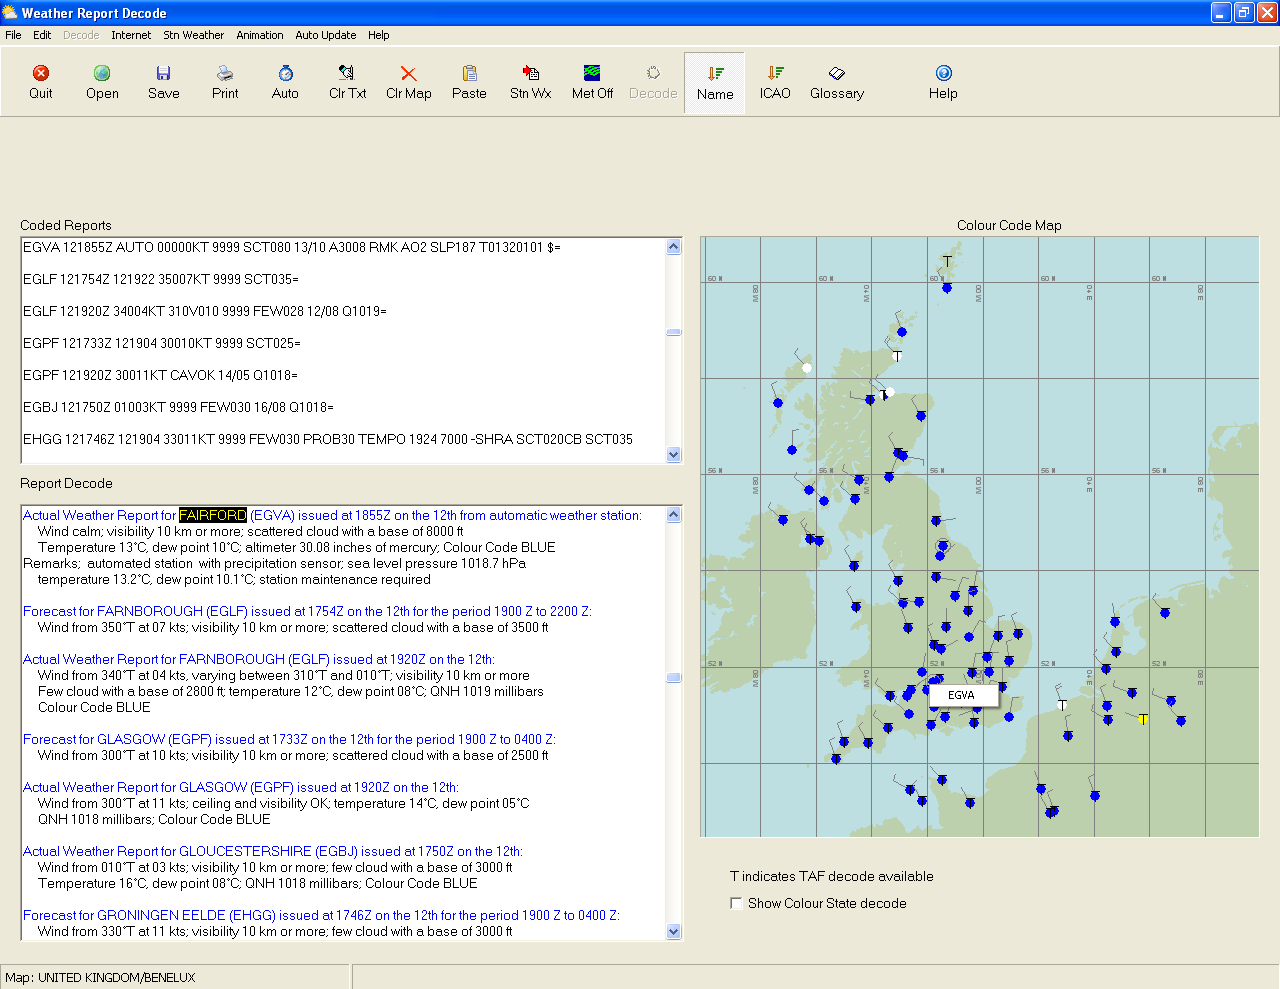
Task: Open the Internet menu
Action: tap(131, 35)
